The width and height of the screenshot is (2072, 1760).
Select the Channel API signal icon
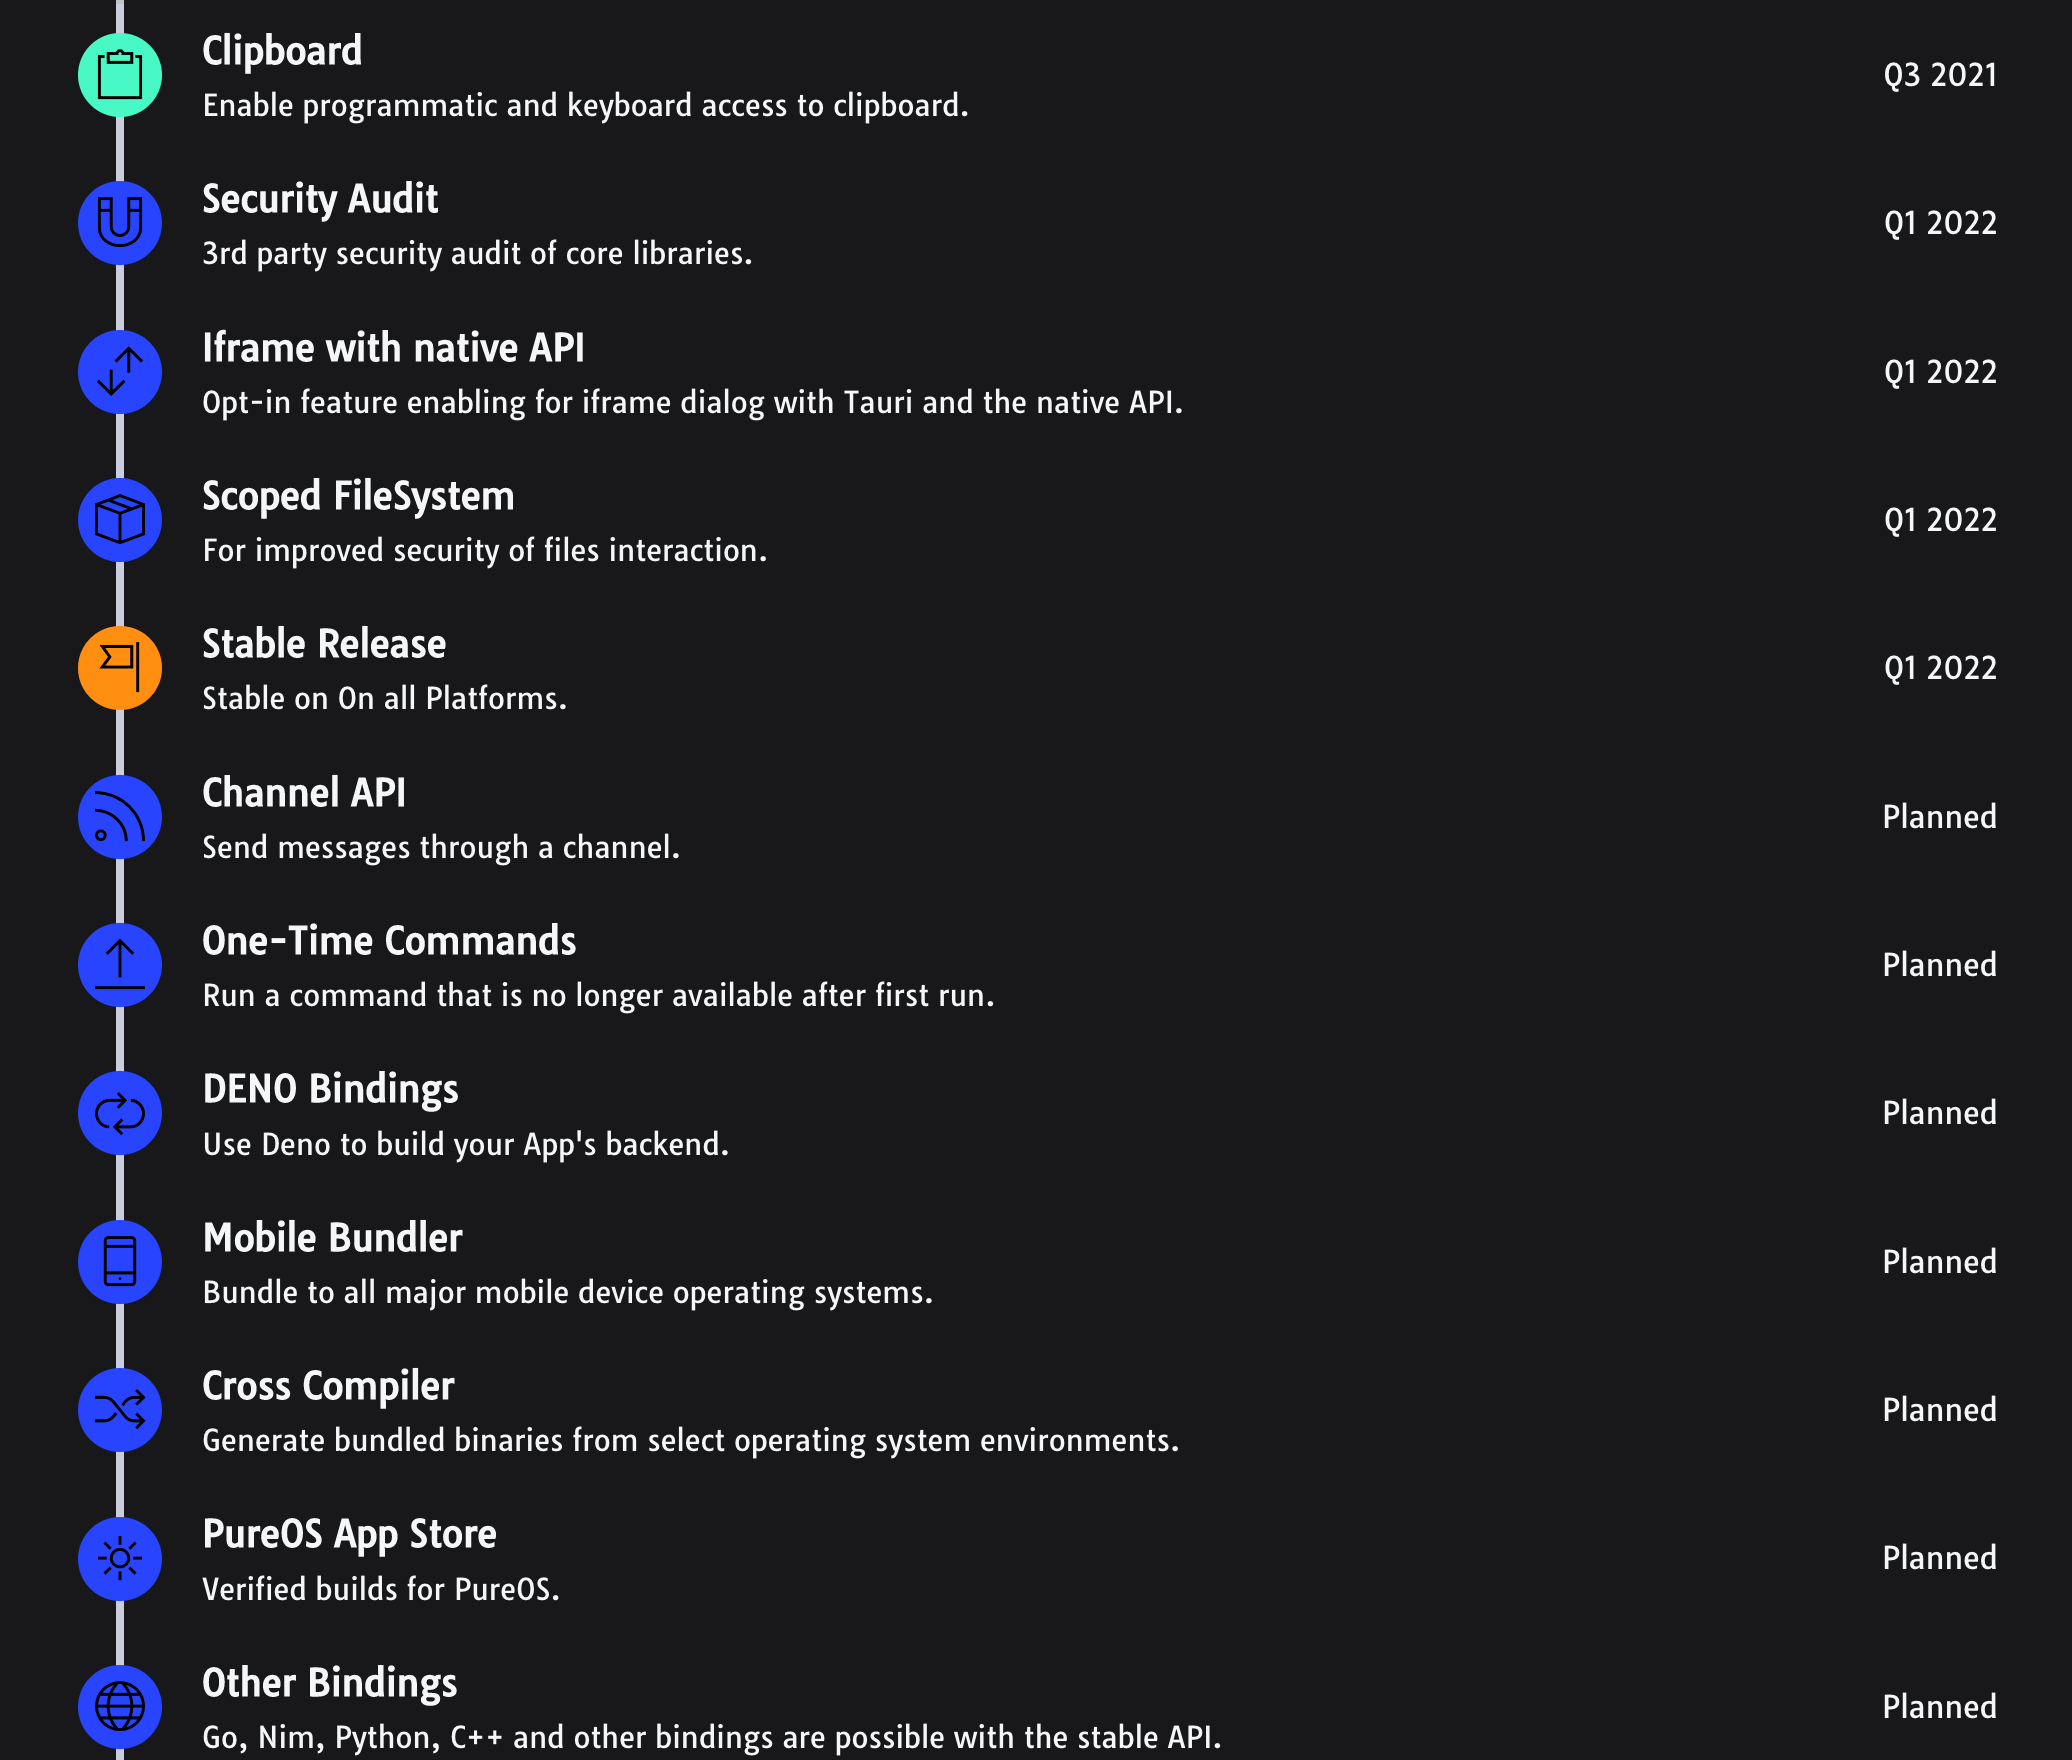tap(119, 816)
